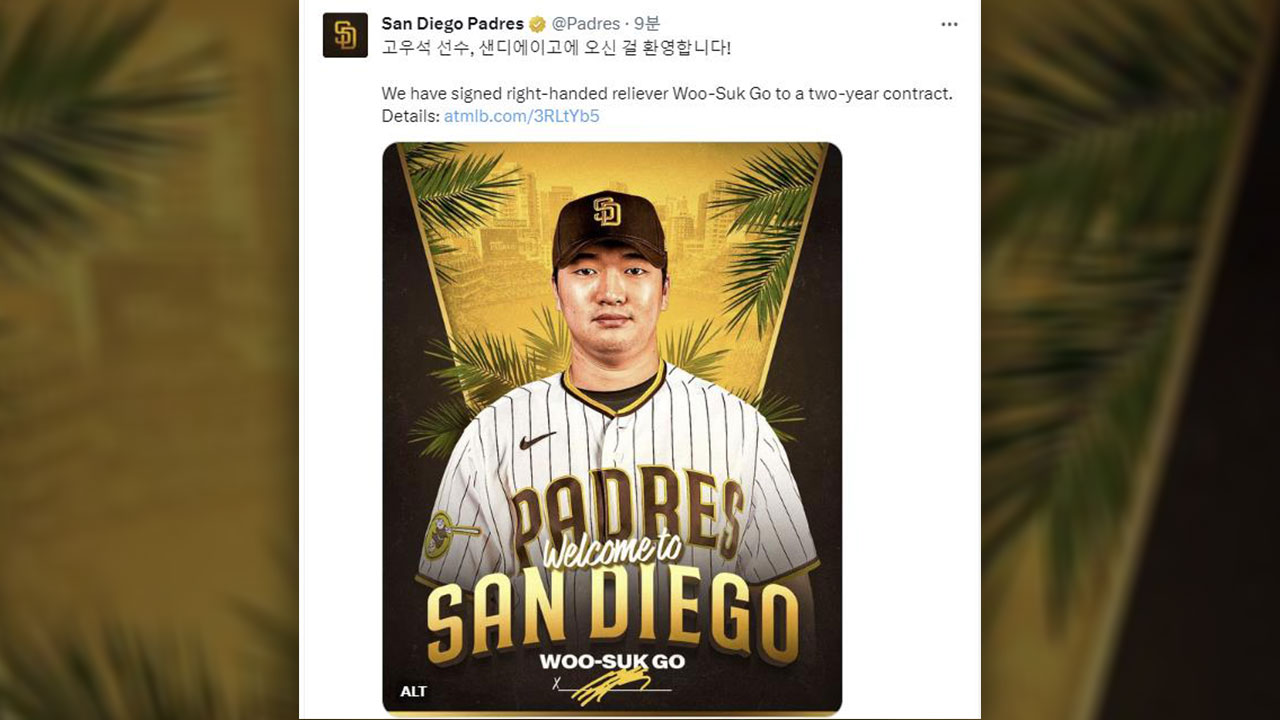Click the Nike swoosh on the jersey

click(536, 440)
